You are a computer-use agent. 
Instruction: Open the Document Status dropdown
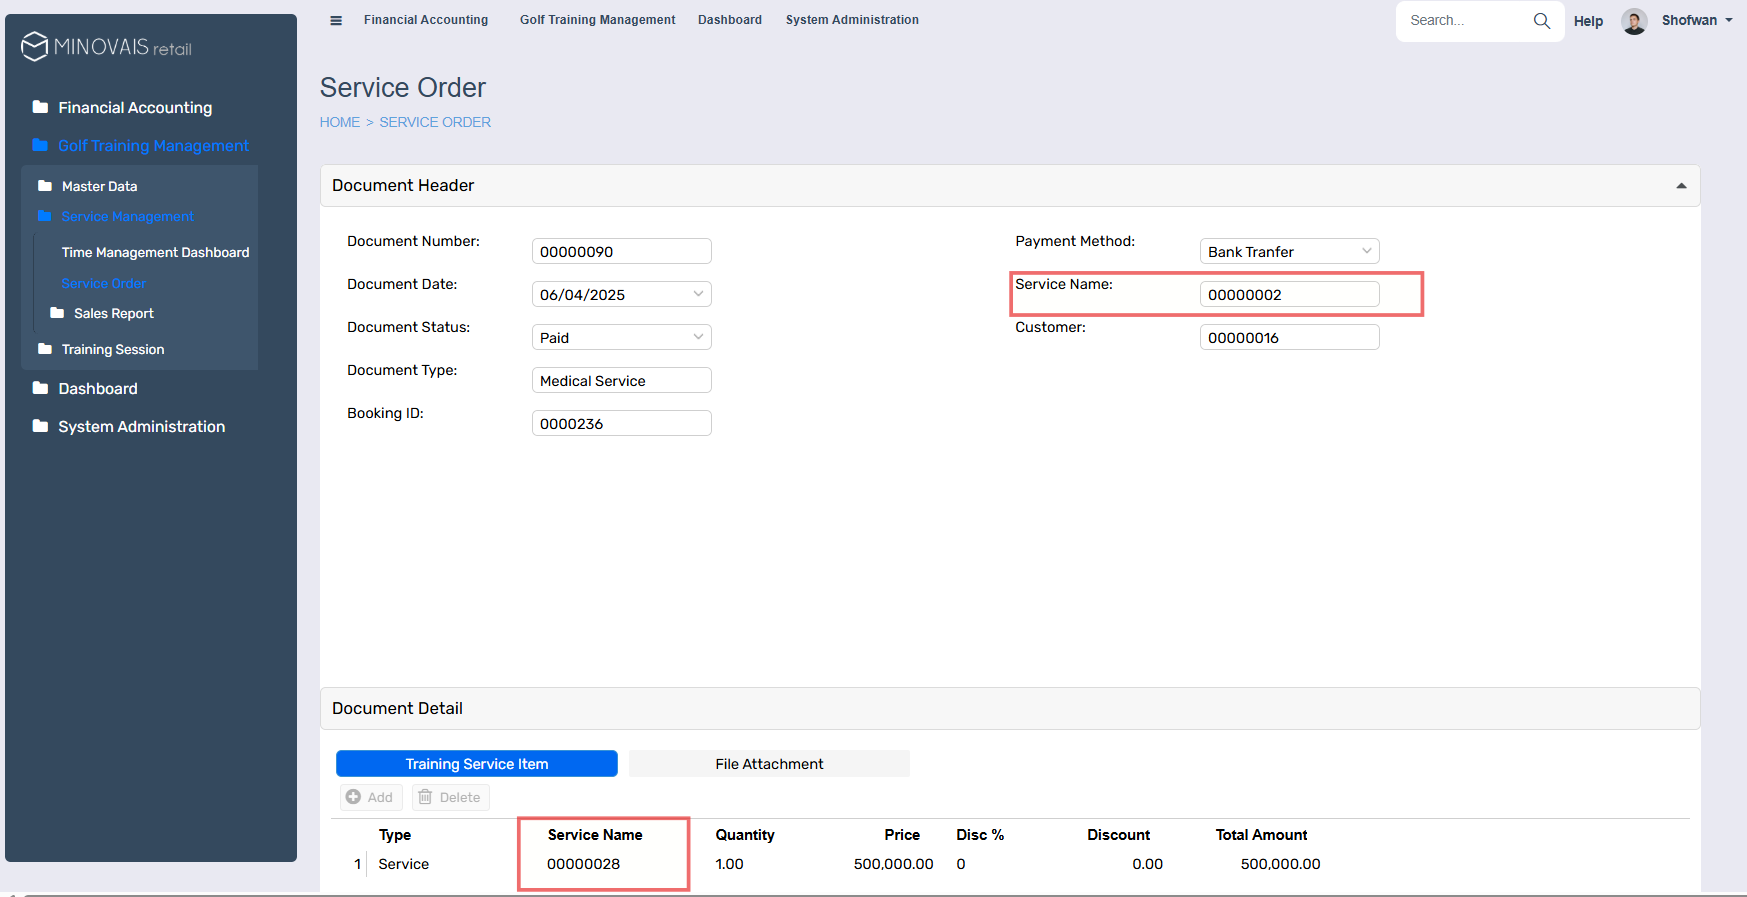(x=698, y=337)
